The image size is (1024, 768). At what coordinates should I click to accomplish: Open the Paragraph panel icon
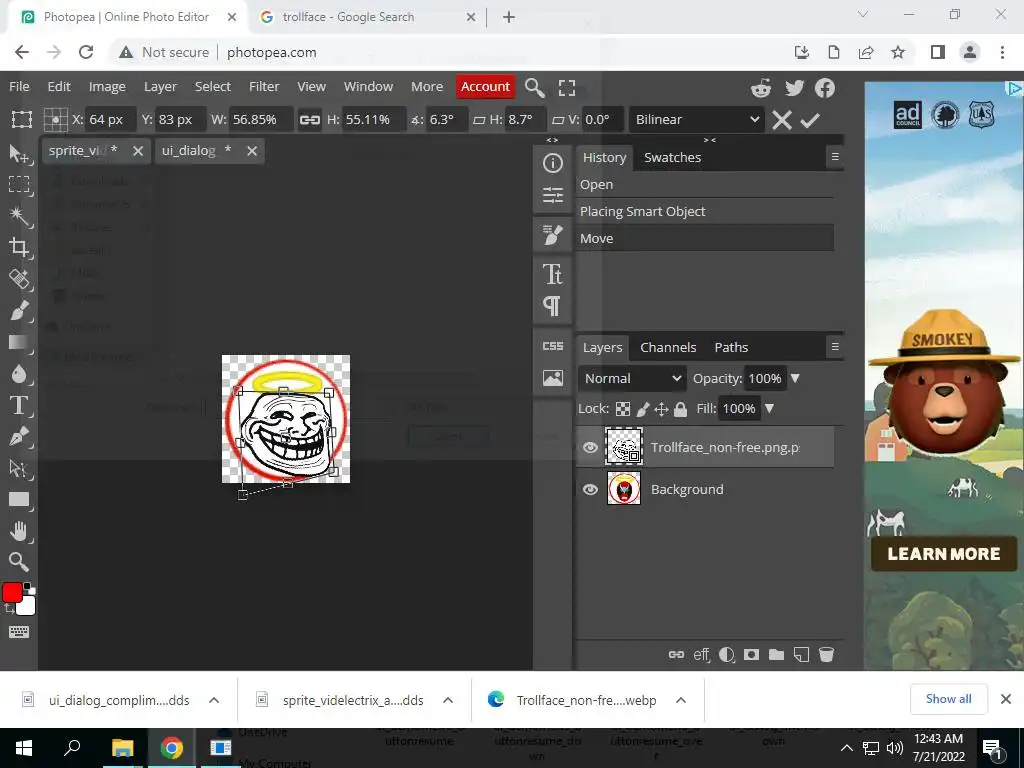[x=552, y=305]
